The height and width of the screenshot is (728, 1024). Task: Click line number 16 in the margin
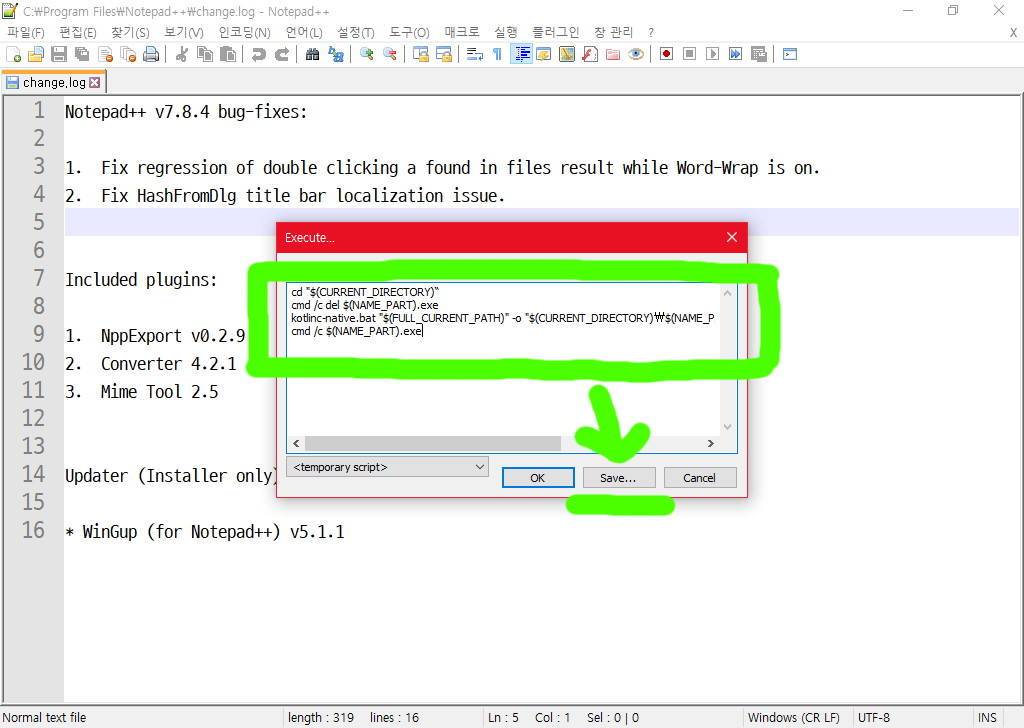[x=33, y=530]
